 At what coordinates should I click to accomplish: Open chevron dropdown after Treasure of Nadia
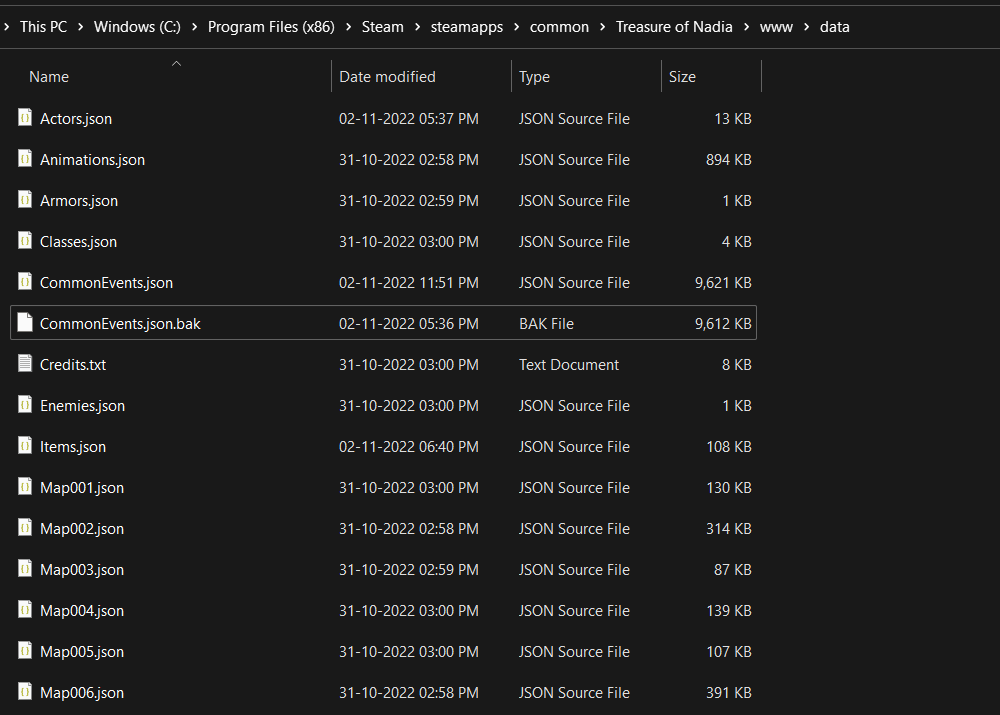pos(746,27)
